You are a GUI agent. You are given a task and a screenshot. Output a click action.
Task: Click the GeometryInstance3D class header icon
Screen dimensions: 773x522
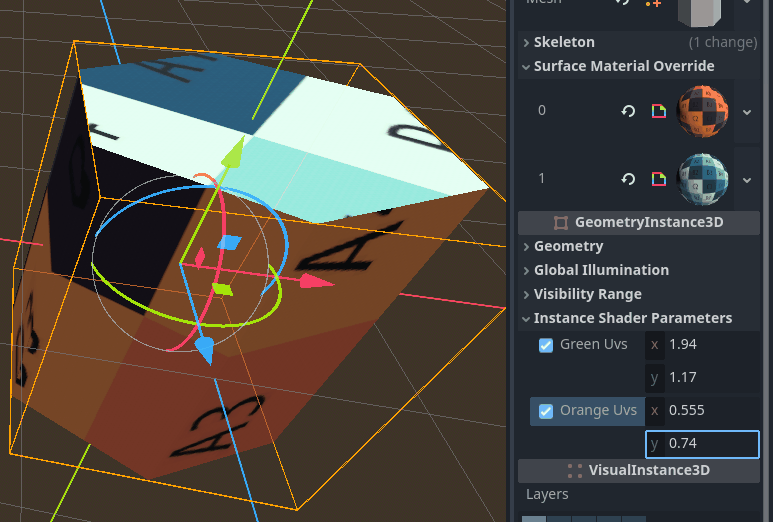(561, 222)
